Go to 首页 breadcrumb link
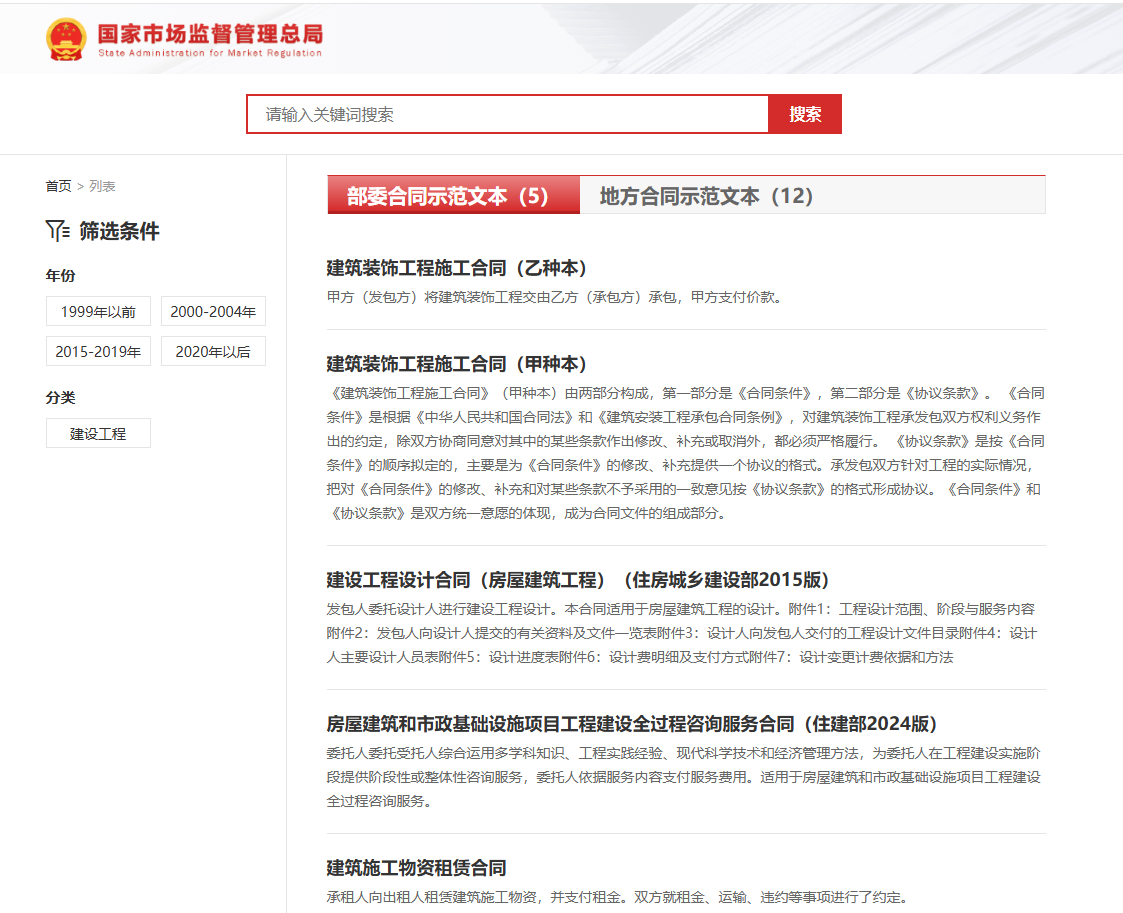 (58, 186)
